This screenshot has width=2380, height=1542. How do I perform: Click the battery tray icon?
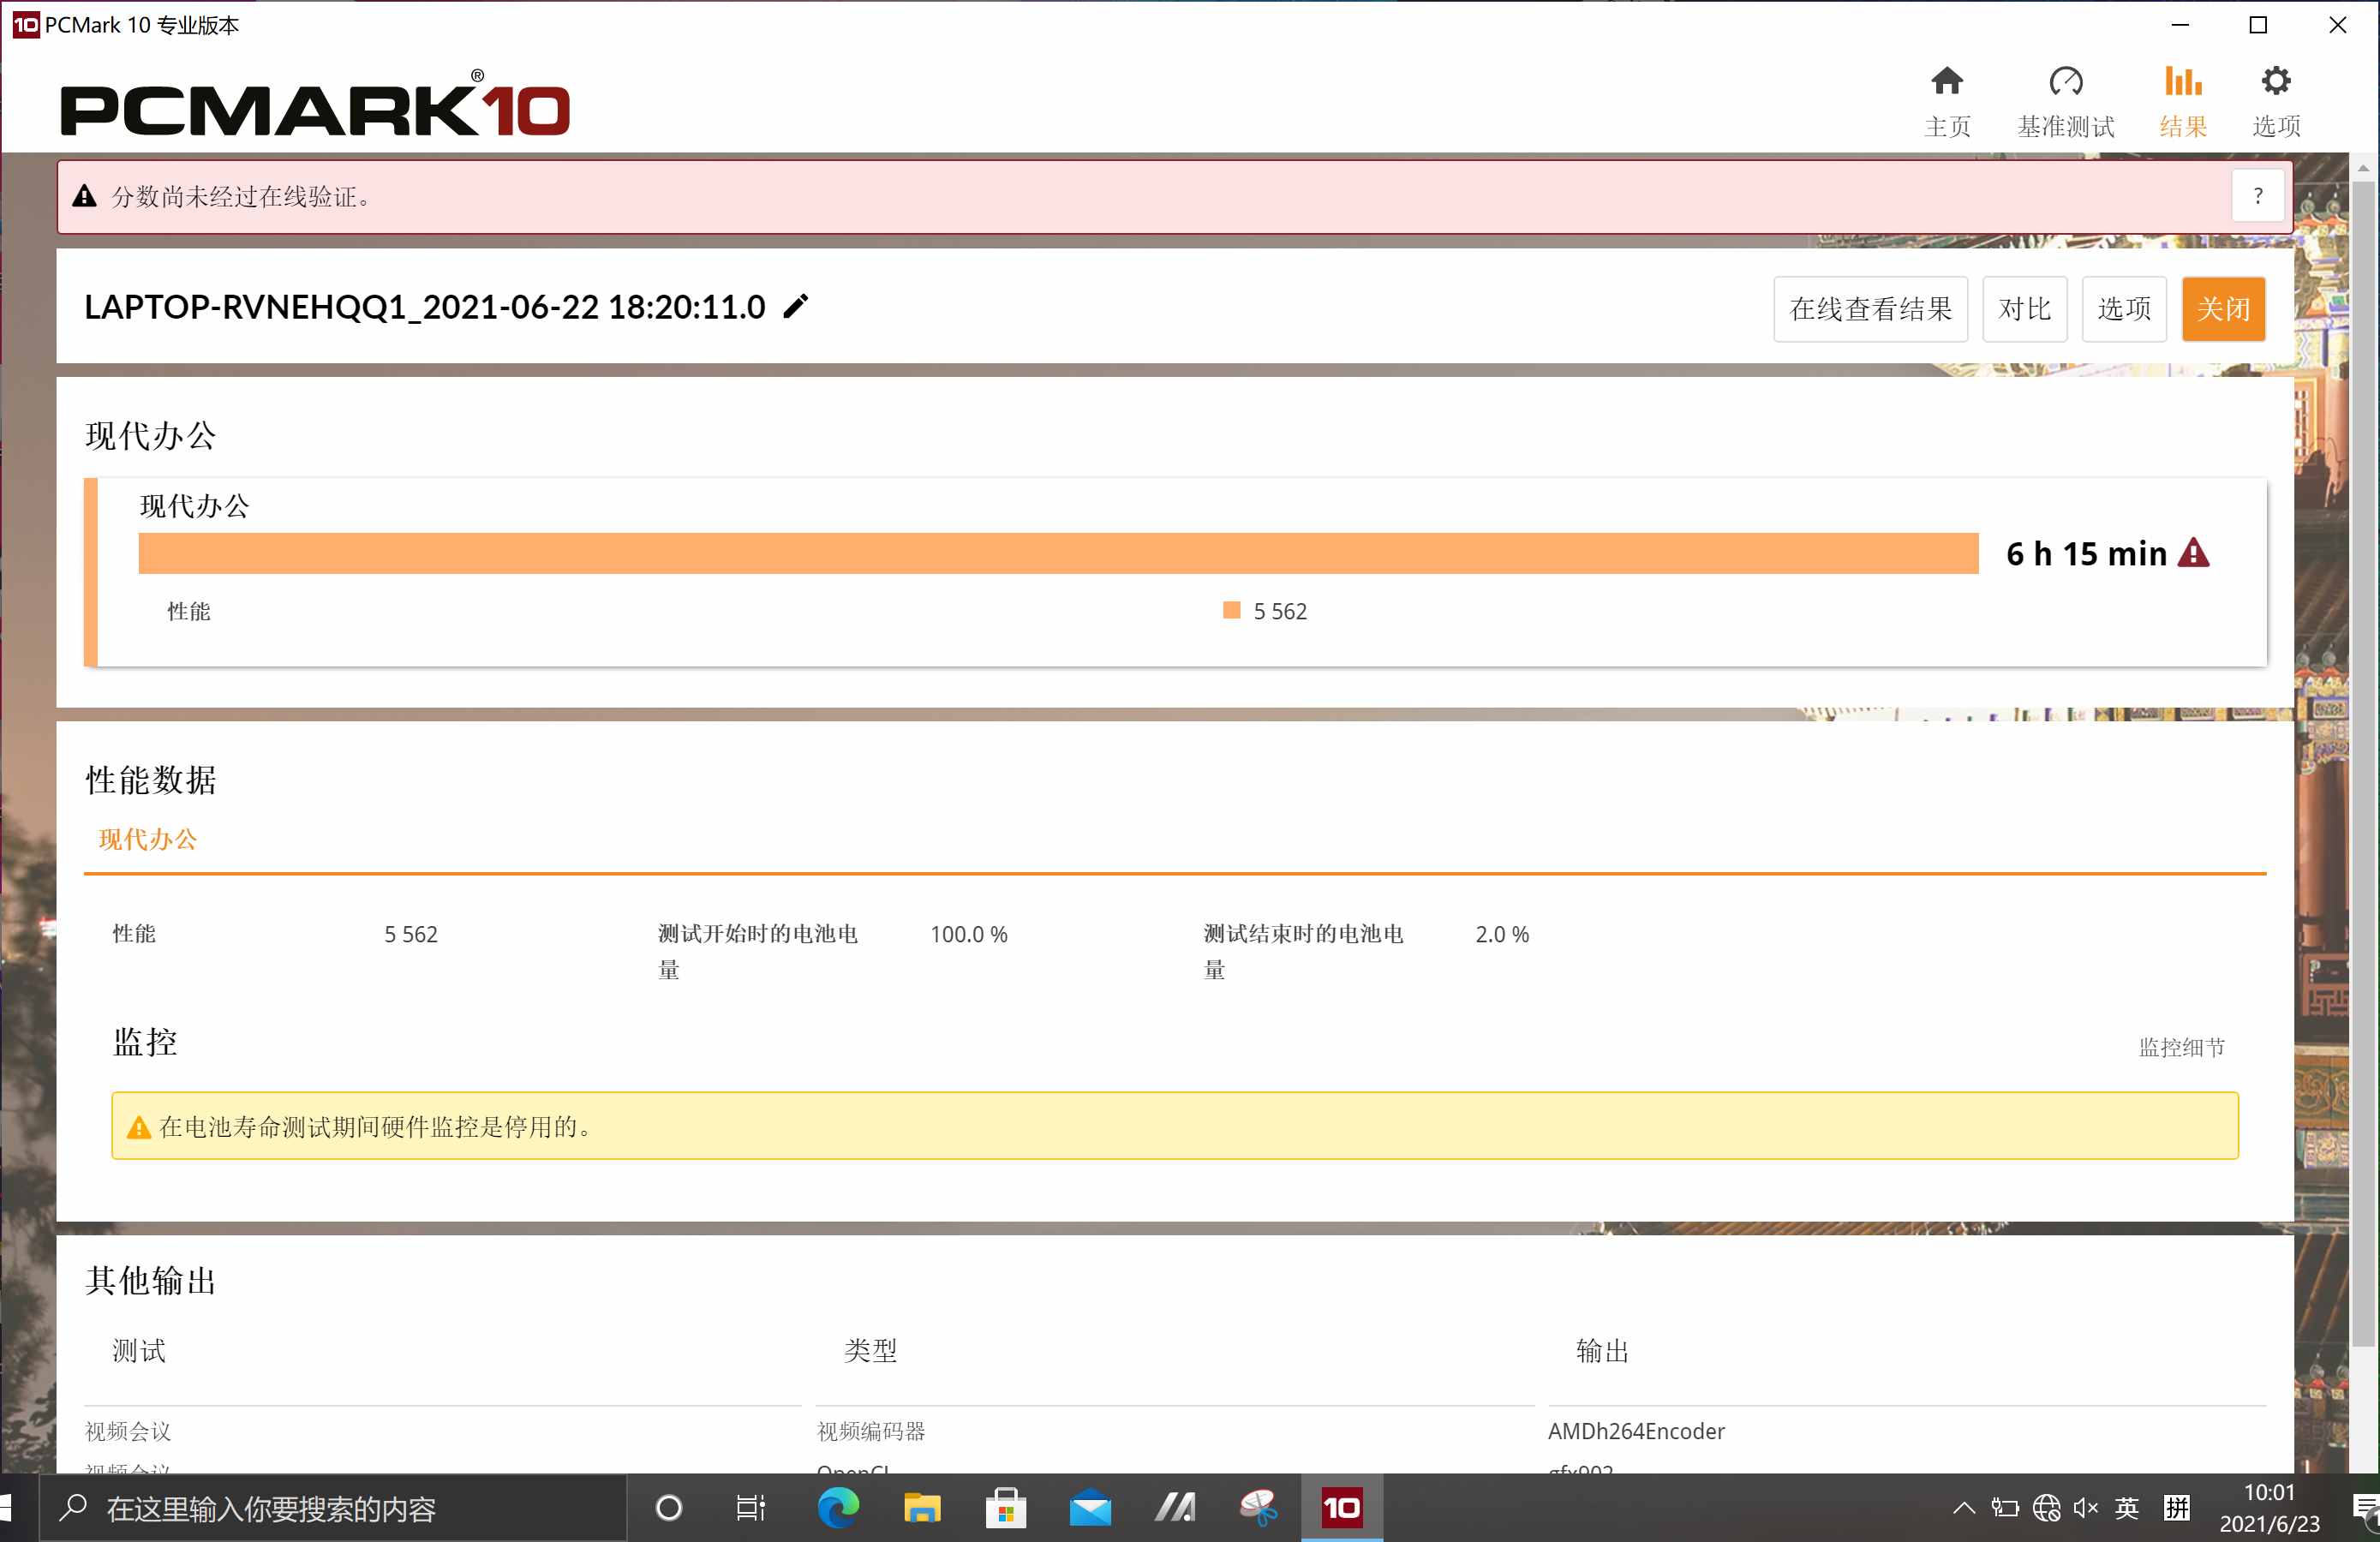click(2005, 1508)
